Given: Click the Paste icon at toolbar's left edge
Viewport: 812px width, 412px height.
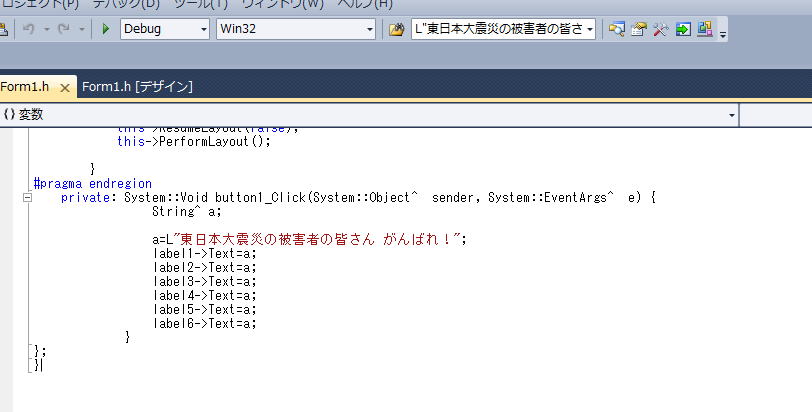Looking at the screenshot, I should click(x=3, y=29).
